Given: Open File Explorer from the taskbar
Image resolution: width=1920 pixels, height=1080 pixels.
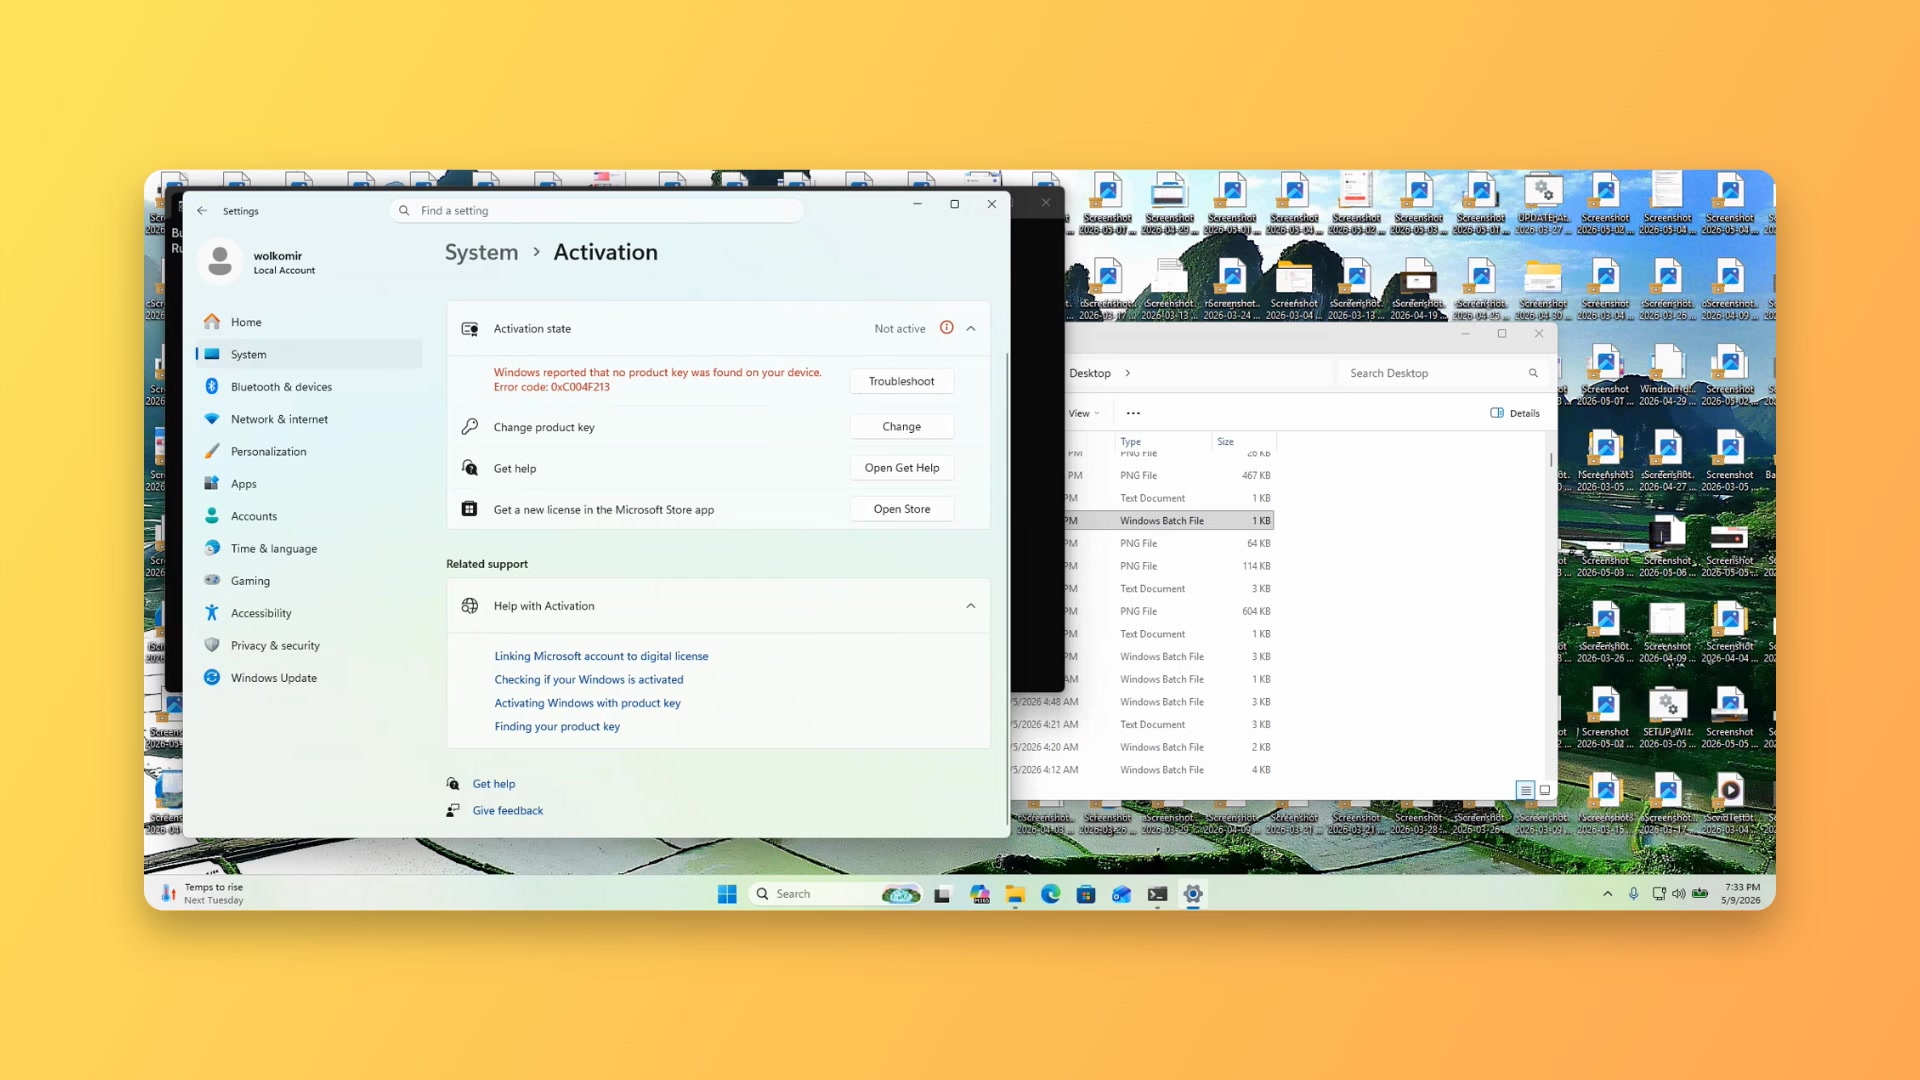Looking at the screenshot, I should click(x=1015, y=894).
